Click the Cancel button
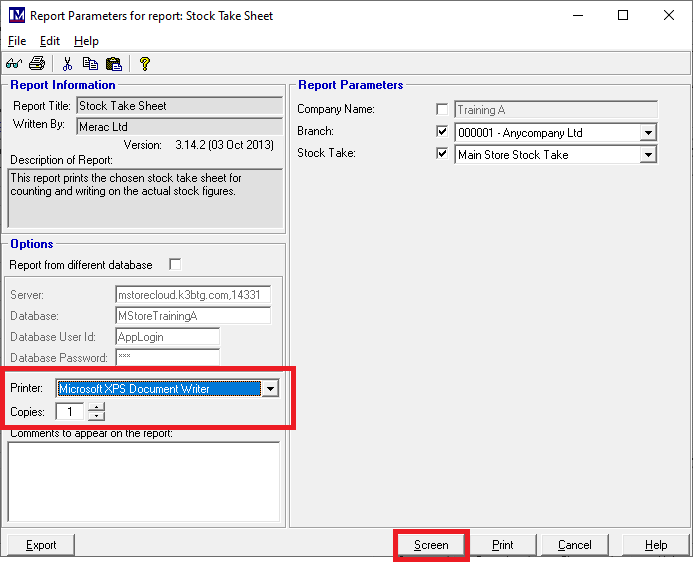699x565 pixels. [x=575, y=545]
